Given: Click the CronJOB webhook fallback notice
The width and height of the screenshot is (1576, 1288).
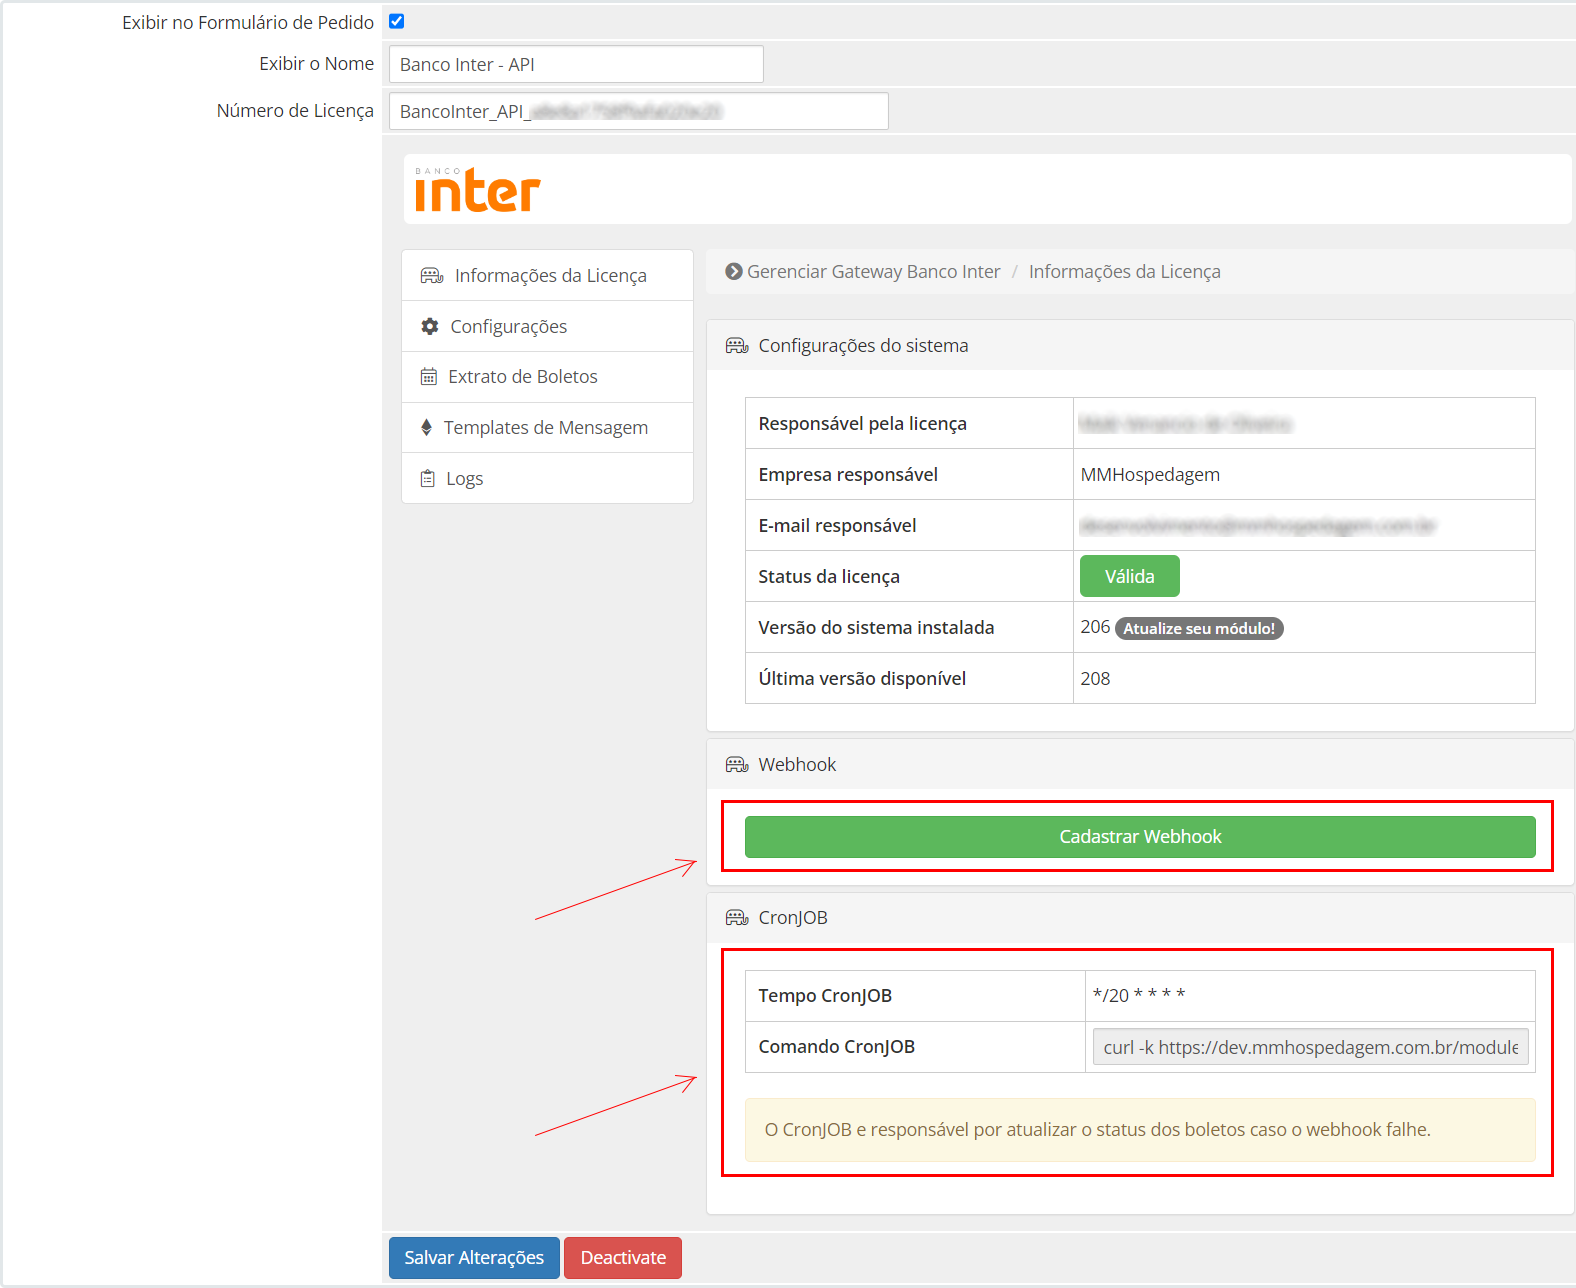Looking at the screenshot, I should pyautogui.click(x=1140, y=1130).
